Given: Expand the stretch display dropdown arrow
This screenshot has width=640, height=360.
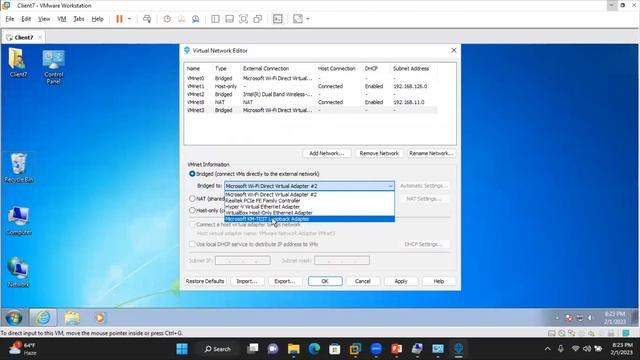Looking at the screenshot, I should pos(308,19).
